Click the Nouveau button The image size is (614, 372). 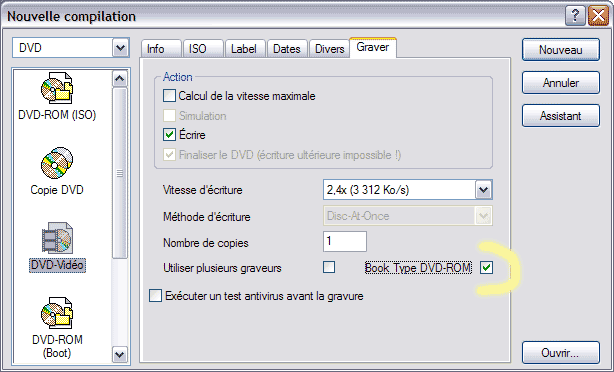tap(561, 50)
